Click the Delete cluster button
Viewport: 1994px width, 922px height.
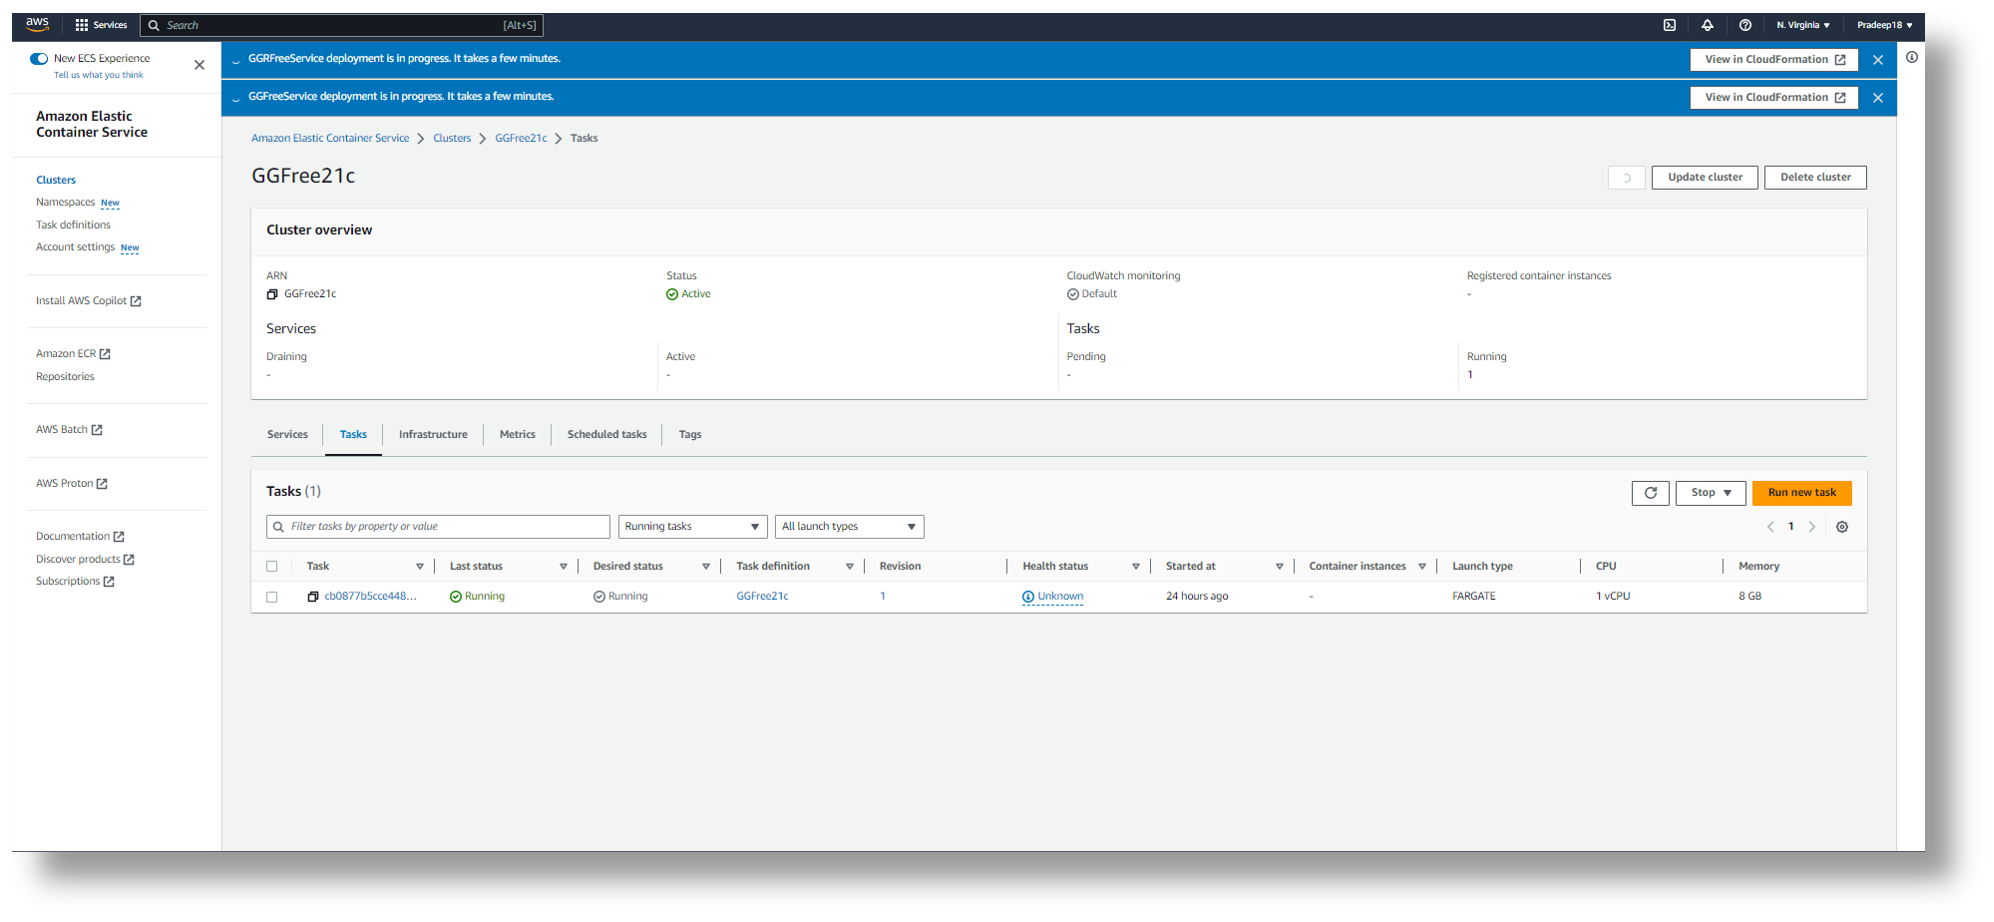coord(1815,178)
